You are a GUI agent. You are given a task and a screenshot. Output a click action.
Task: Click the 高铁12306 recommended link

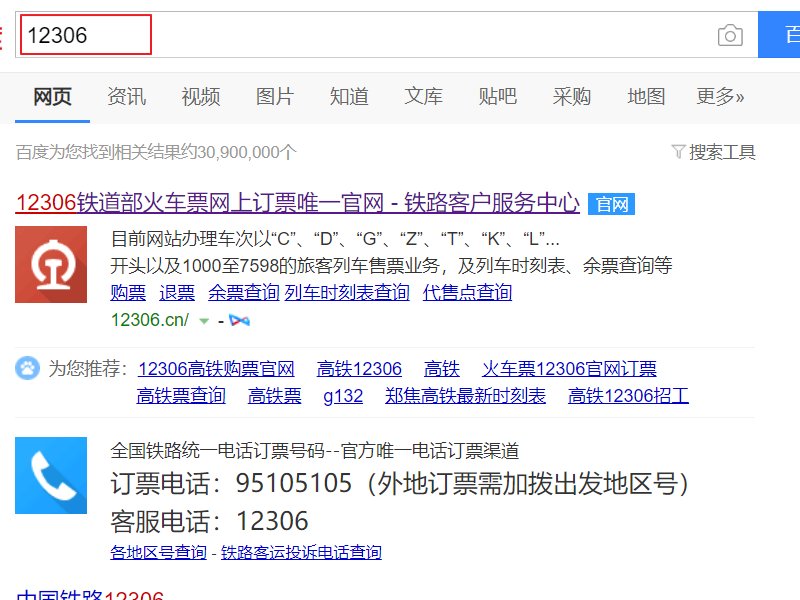pyautogui.click(x=360, y=368)
